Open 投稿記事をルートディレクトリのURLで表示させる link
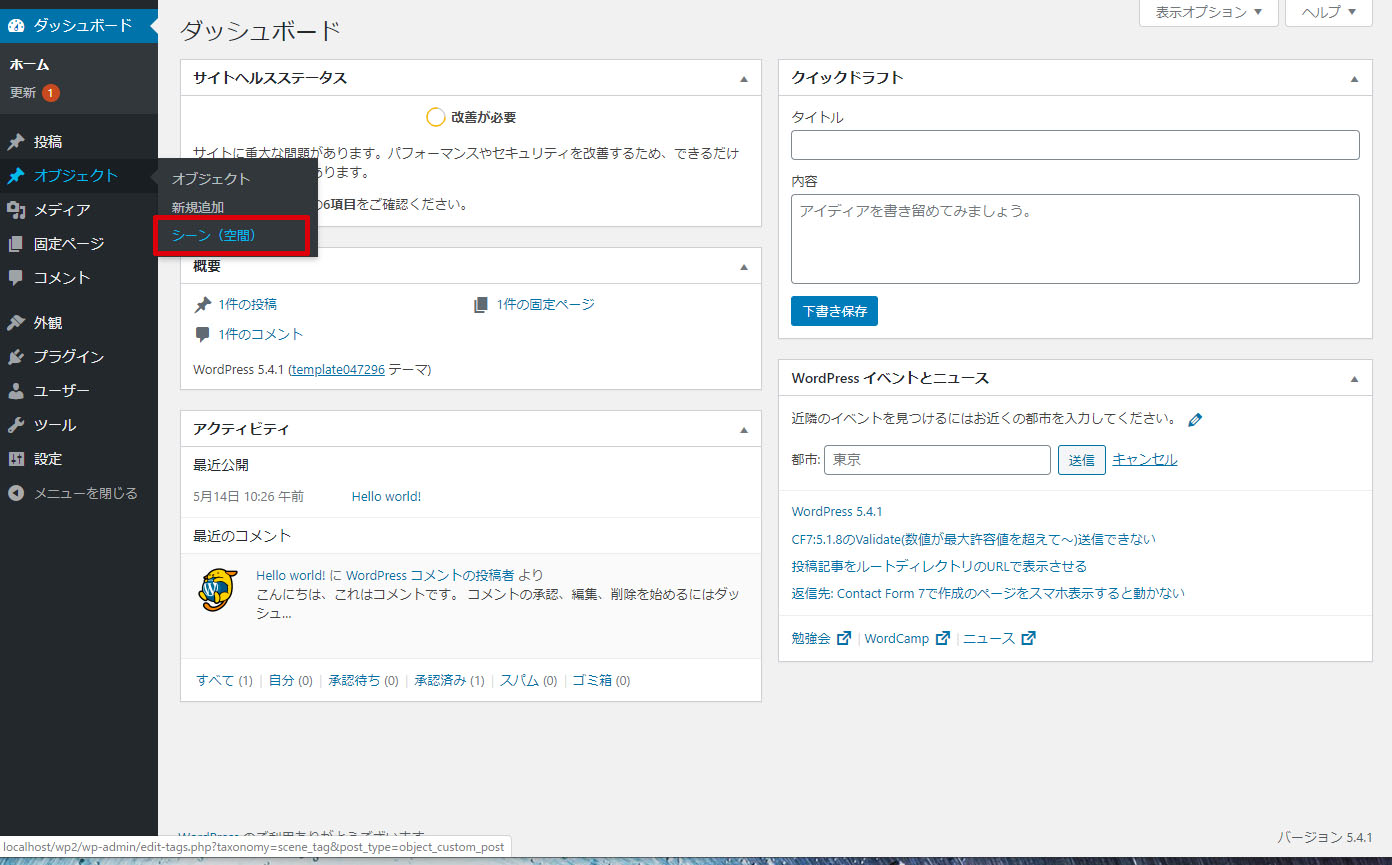The image size is (1392, 865). (939, 566)
